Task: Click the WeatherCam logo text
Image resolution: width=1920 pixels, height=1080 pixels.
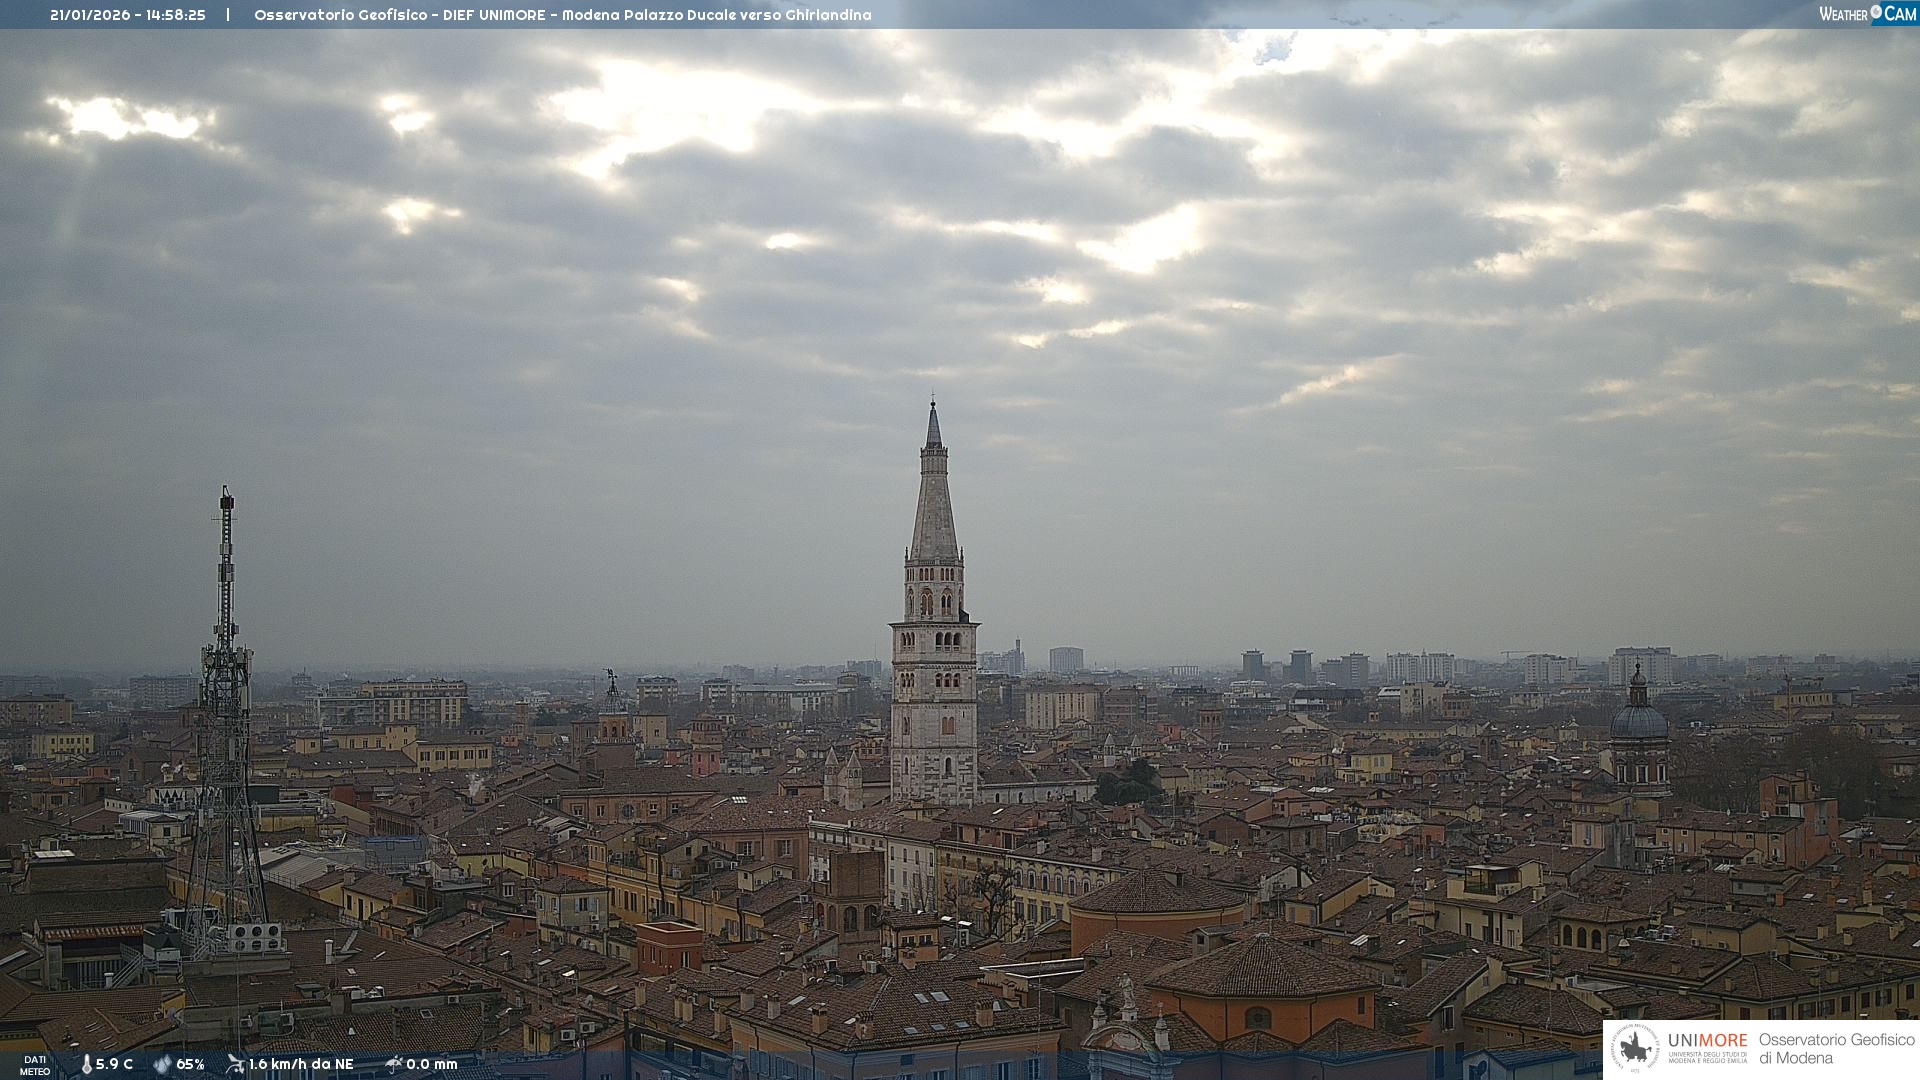Action: click(x=1843, y=14)
